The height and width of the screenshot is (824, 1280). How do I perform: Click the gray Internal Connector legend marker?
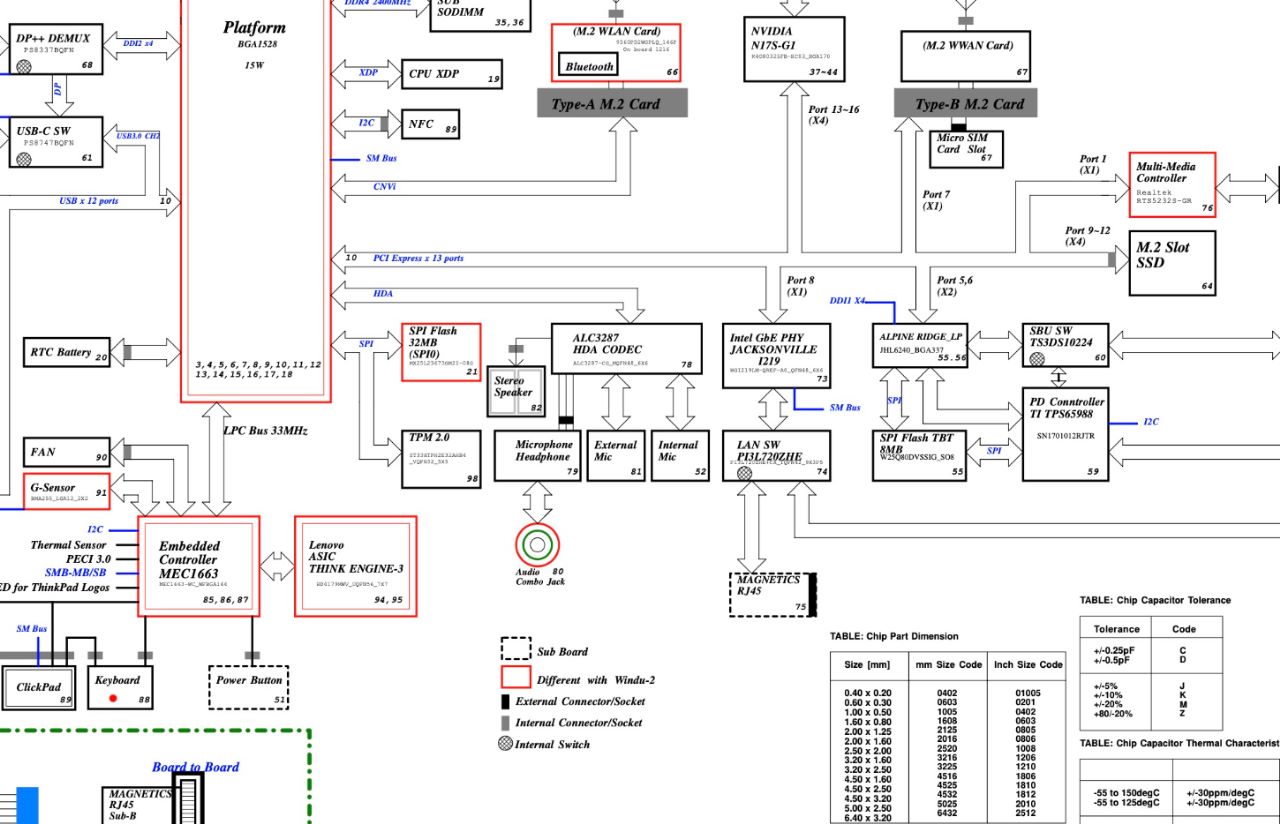tap(506, 723)
